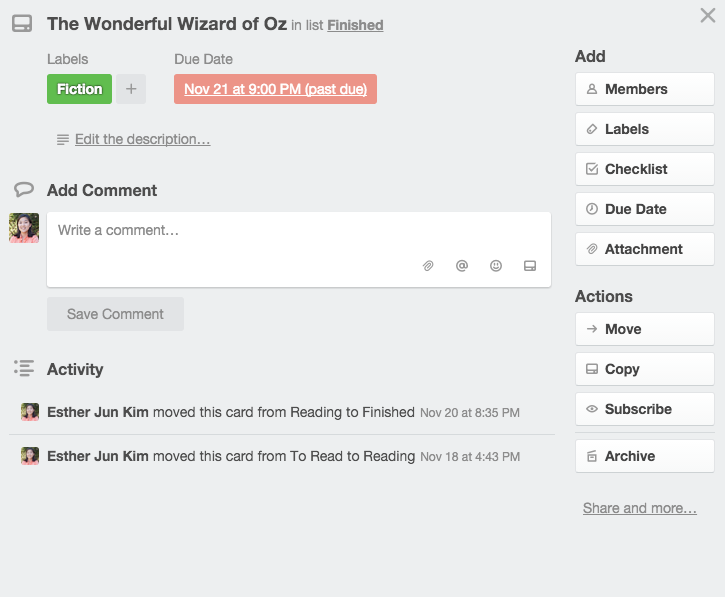Image resolution: width=725 pixels, height=597 pixels.
Task: Click Esther's avatar beside the comment box
Action: (24, 228)
